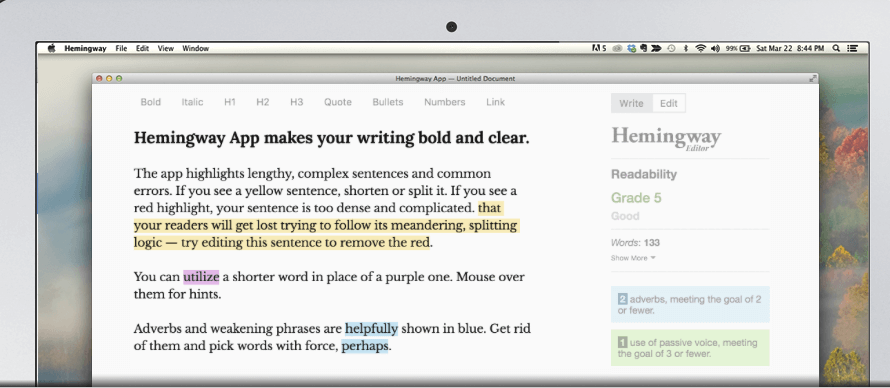Open the Edit menu in menu bar
The width and height of the screenshot is (890, 388).
142,49
